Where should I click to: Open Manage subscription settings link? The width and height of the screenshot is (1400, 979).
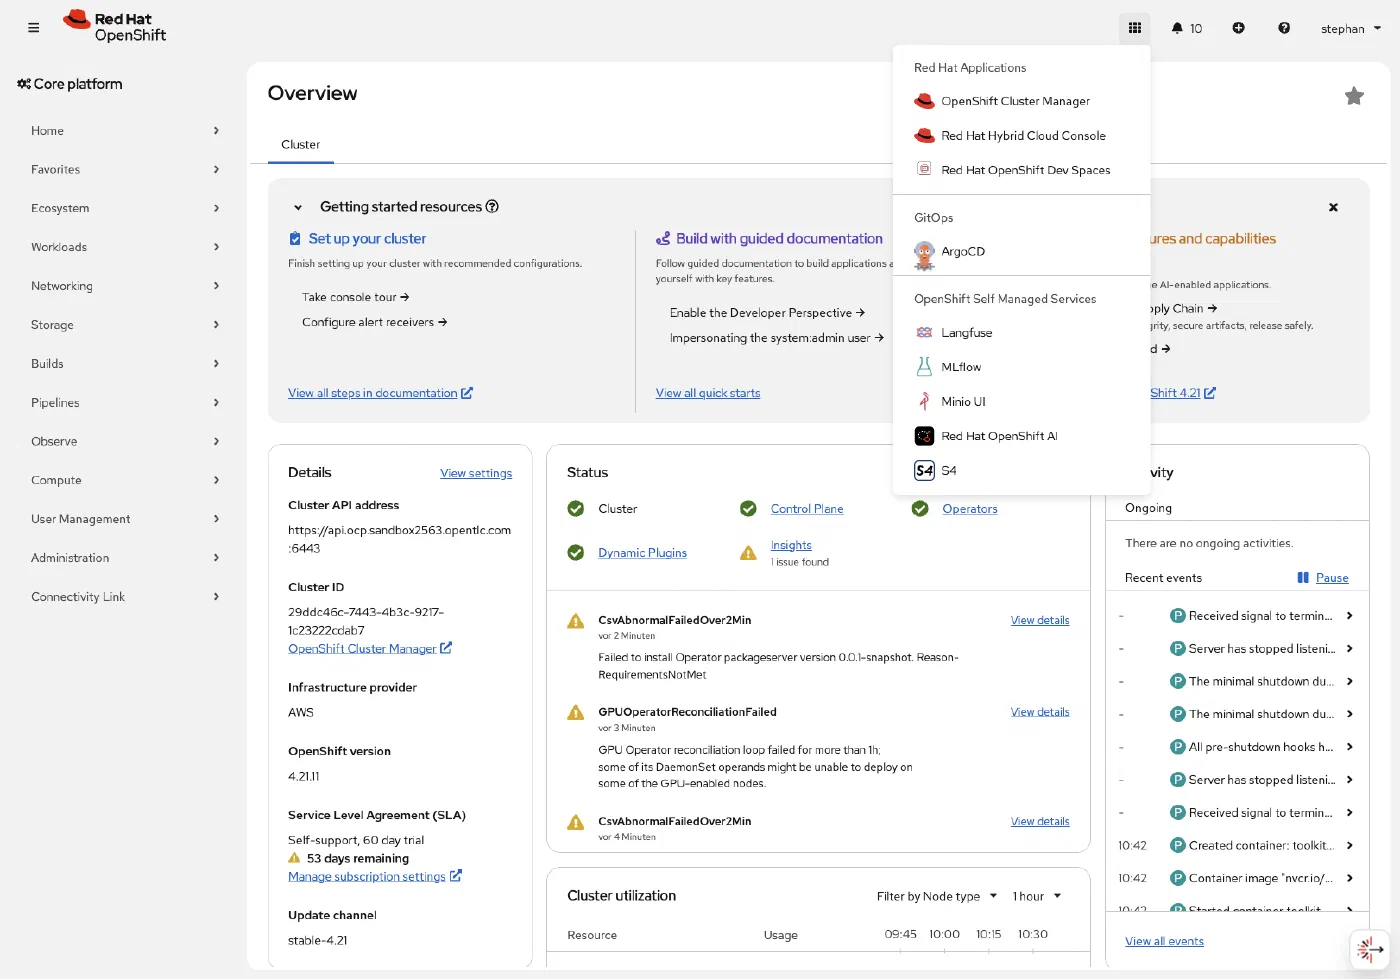[x=375, y=876]
